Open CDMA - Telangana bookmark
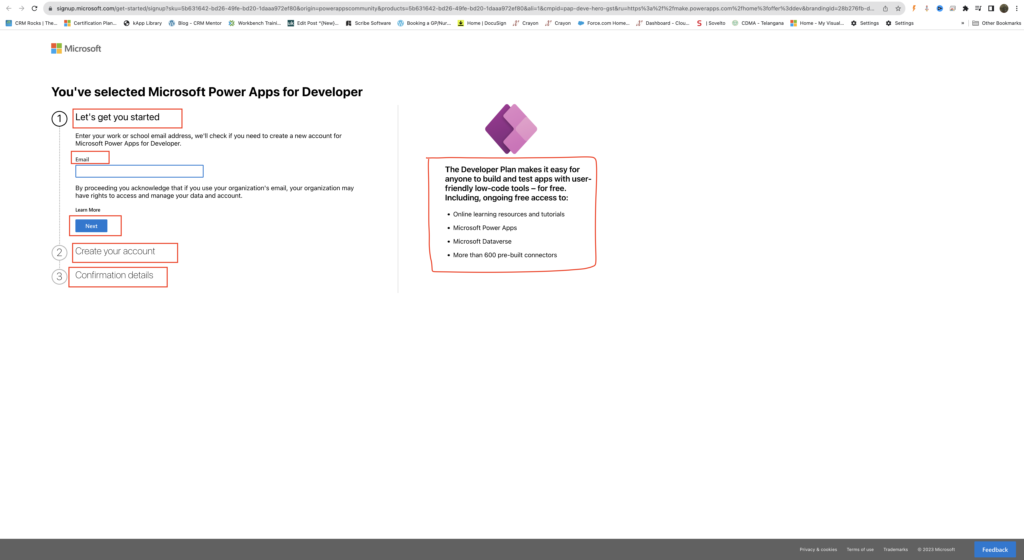Image resolution: width=1024 pixels, height=560 pixels. tap(758, 23)
